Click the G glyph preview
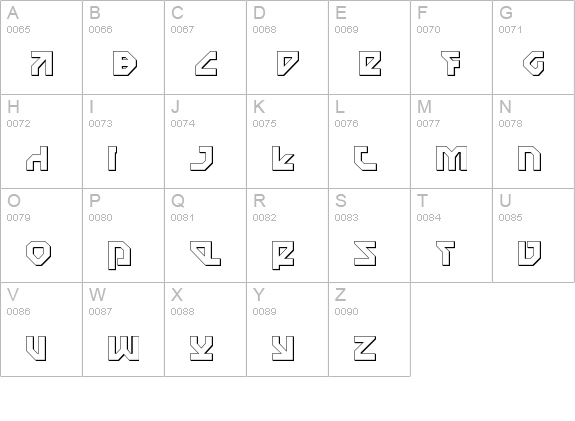 coord(534,63)
